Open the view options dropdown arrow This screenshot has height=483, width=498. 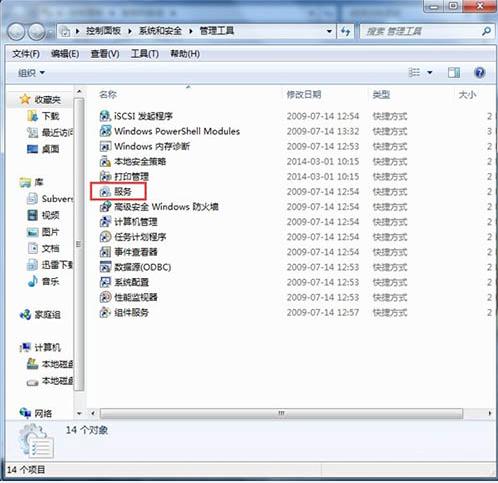click(430, 72)
